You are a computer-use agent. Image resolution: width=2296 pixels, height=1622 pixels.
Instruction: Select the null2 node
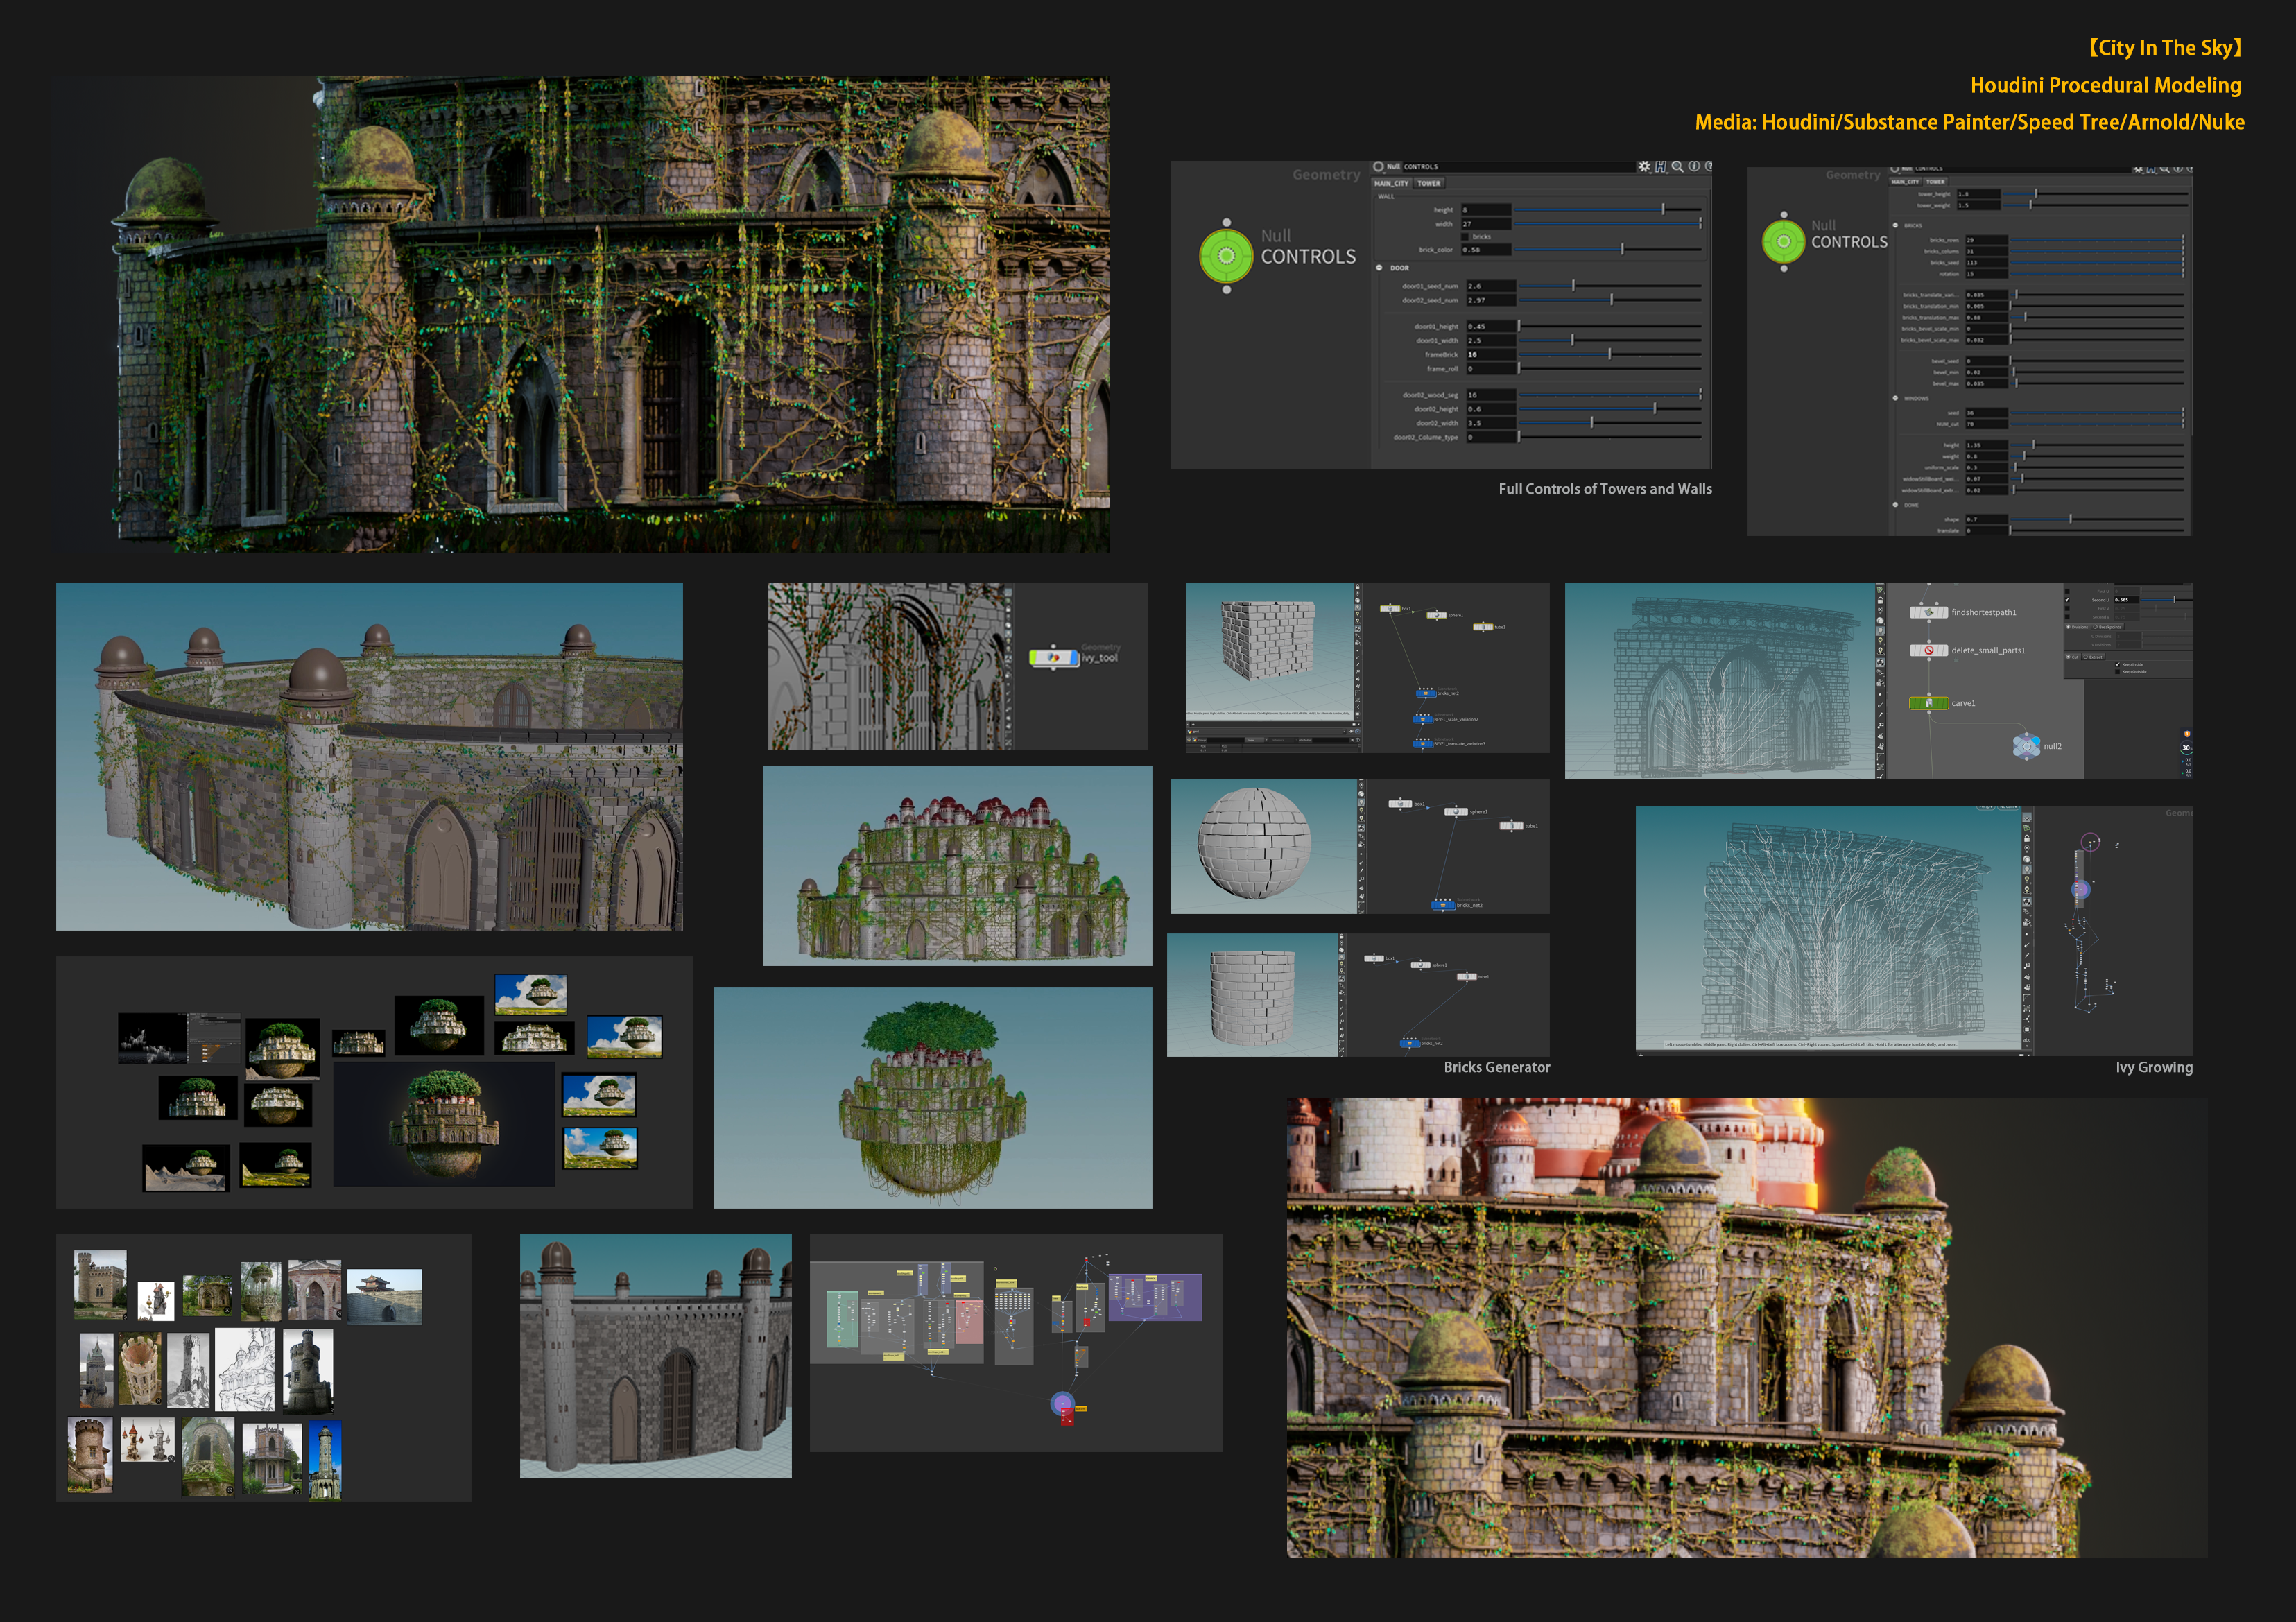tap(2026, 746)
